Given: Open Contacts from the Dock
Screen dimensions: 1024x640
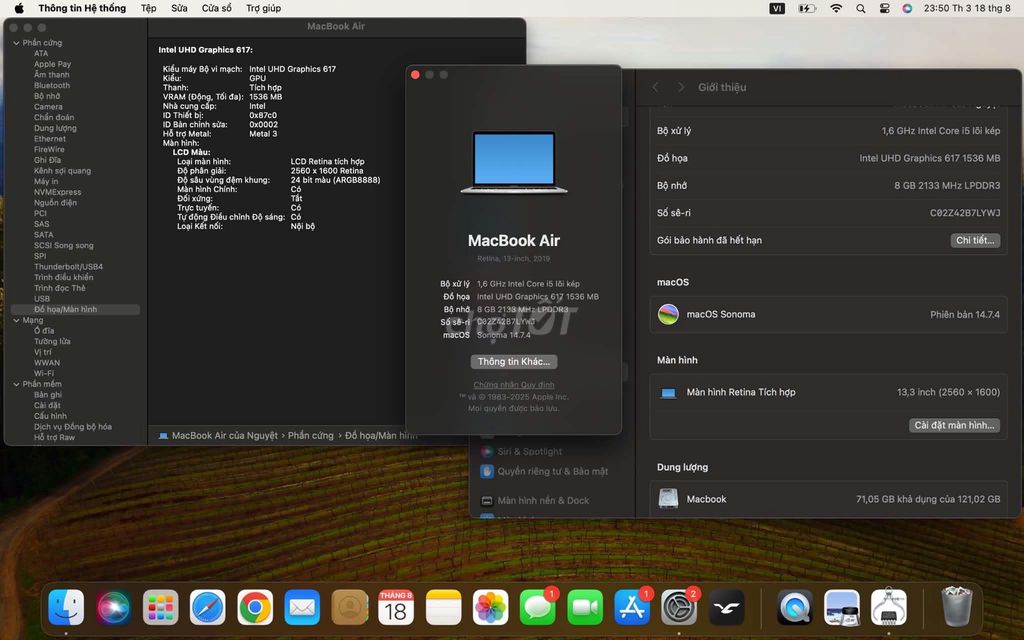Looking at the screenshot, I should (x=349, y=607).
